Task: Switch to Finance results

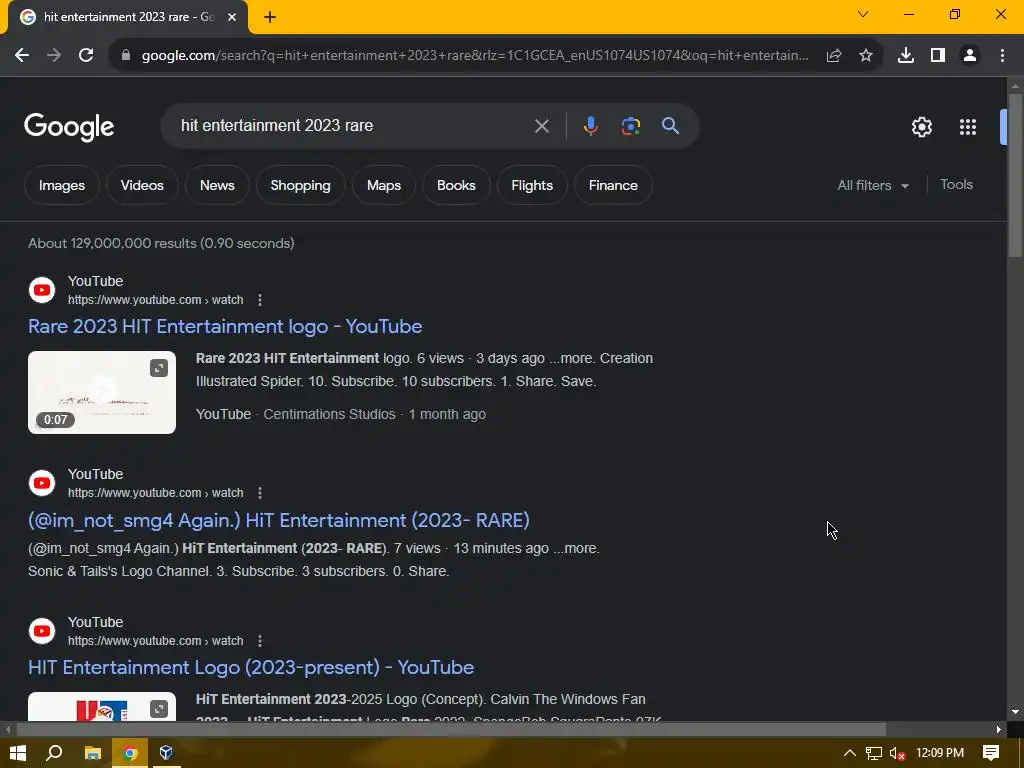Action: (x=613, y=185)
